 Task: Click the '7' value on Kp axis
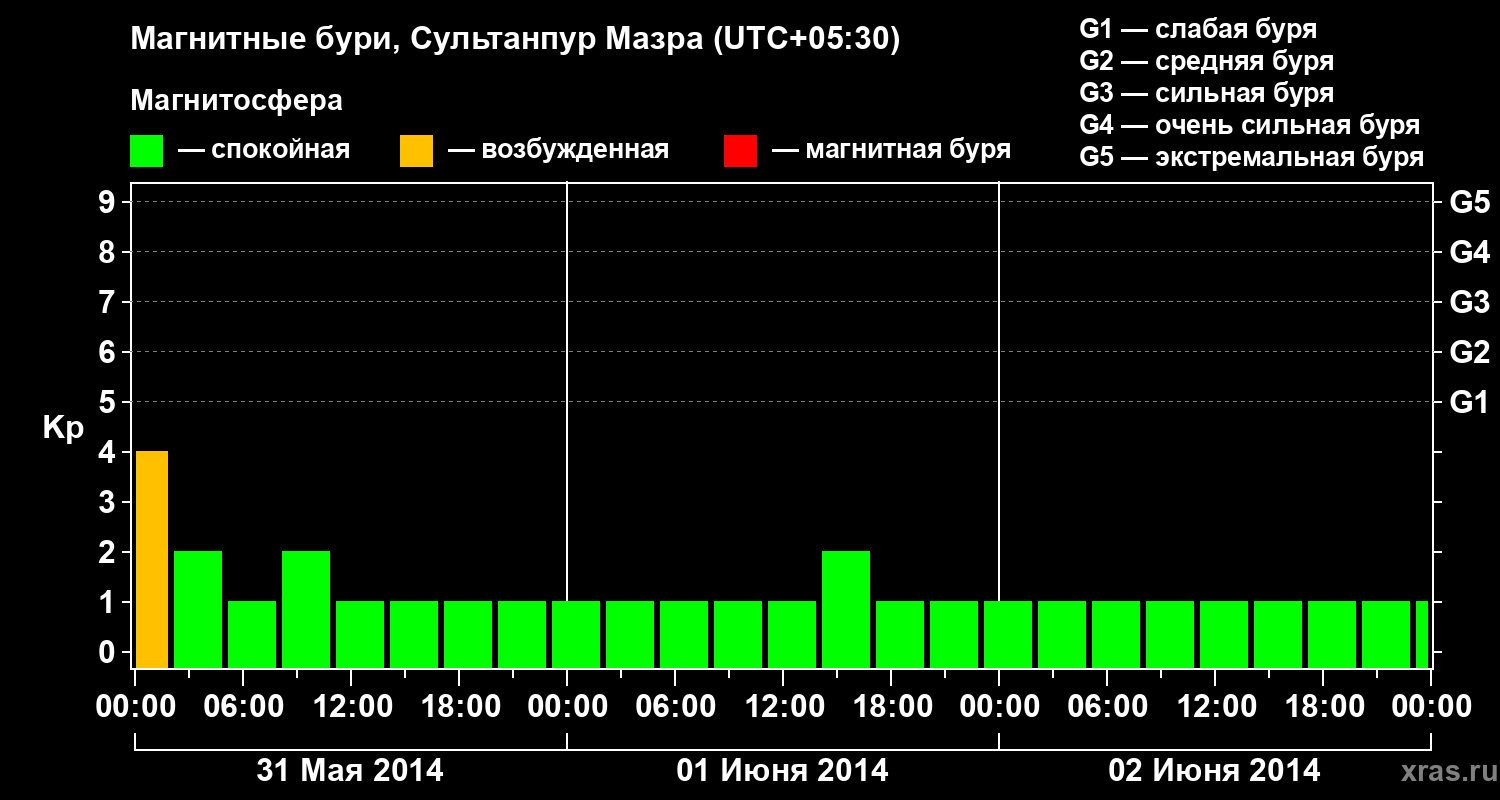point(109,302)
